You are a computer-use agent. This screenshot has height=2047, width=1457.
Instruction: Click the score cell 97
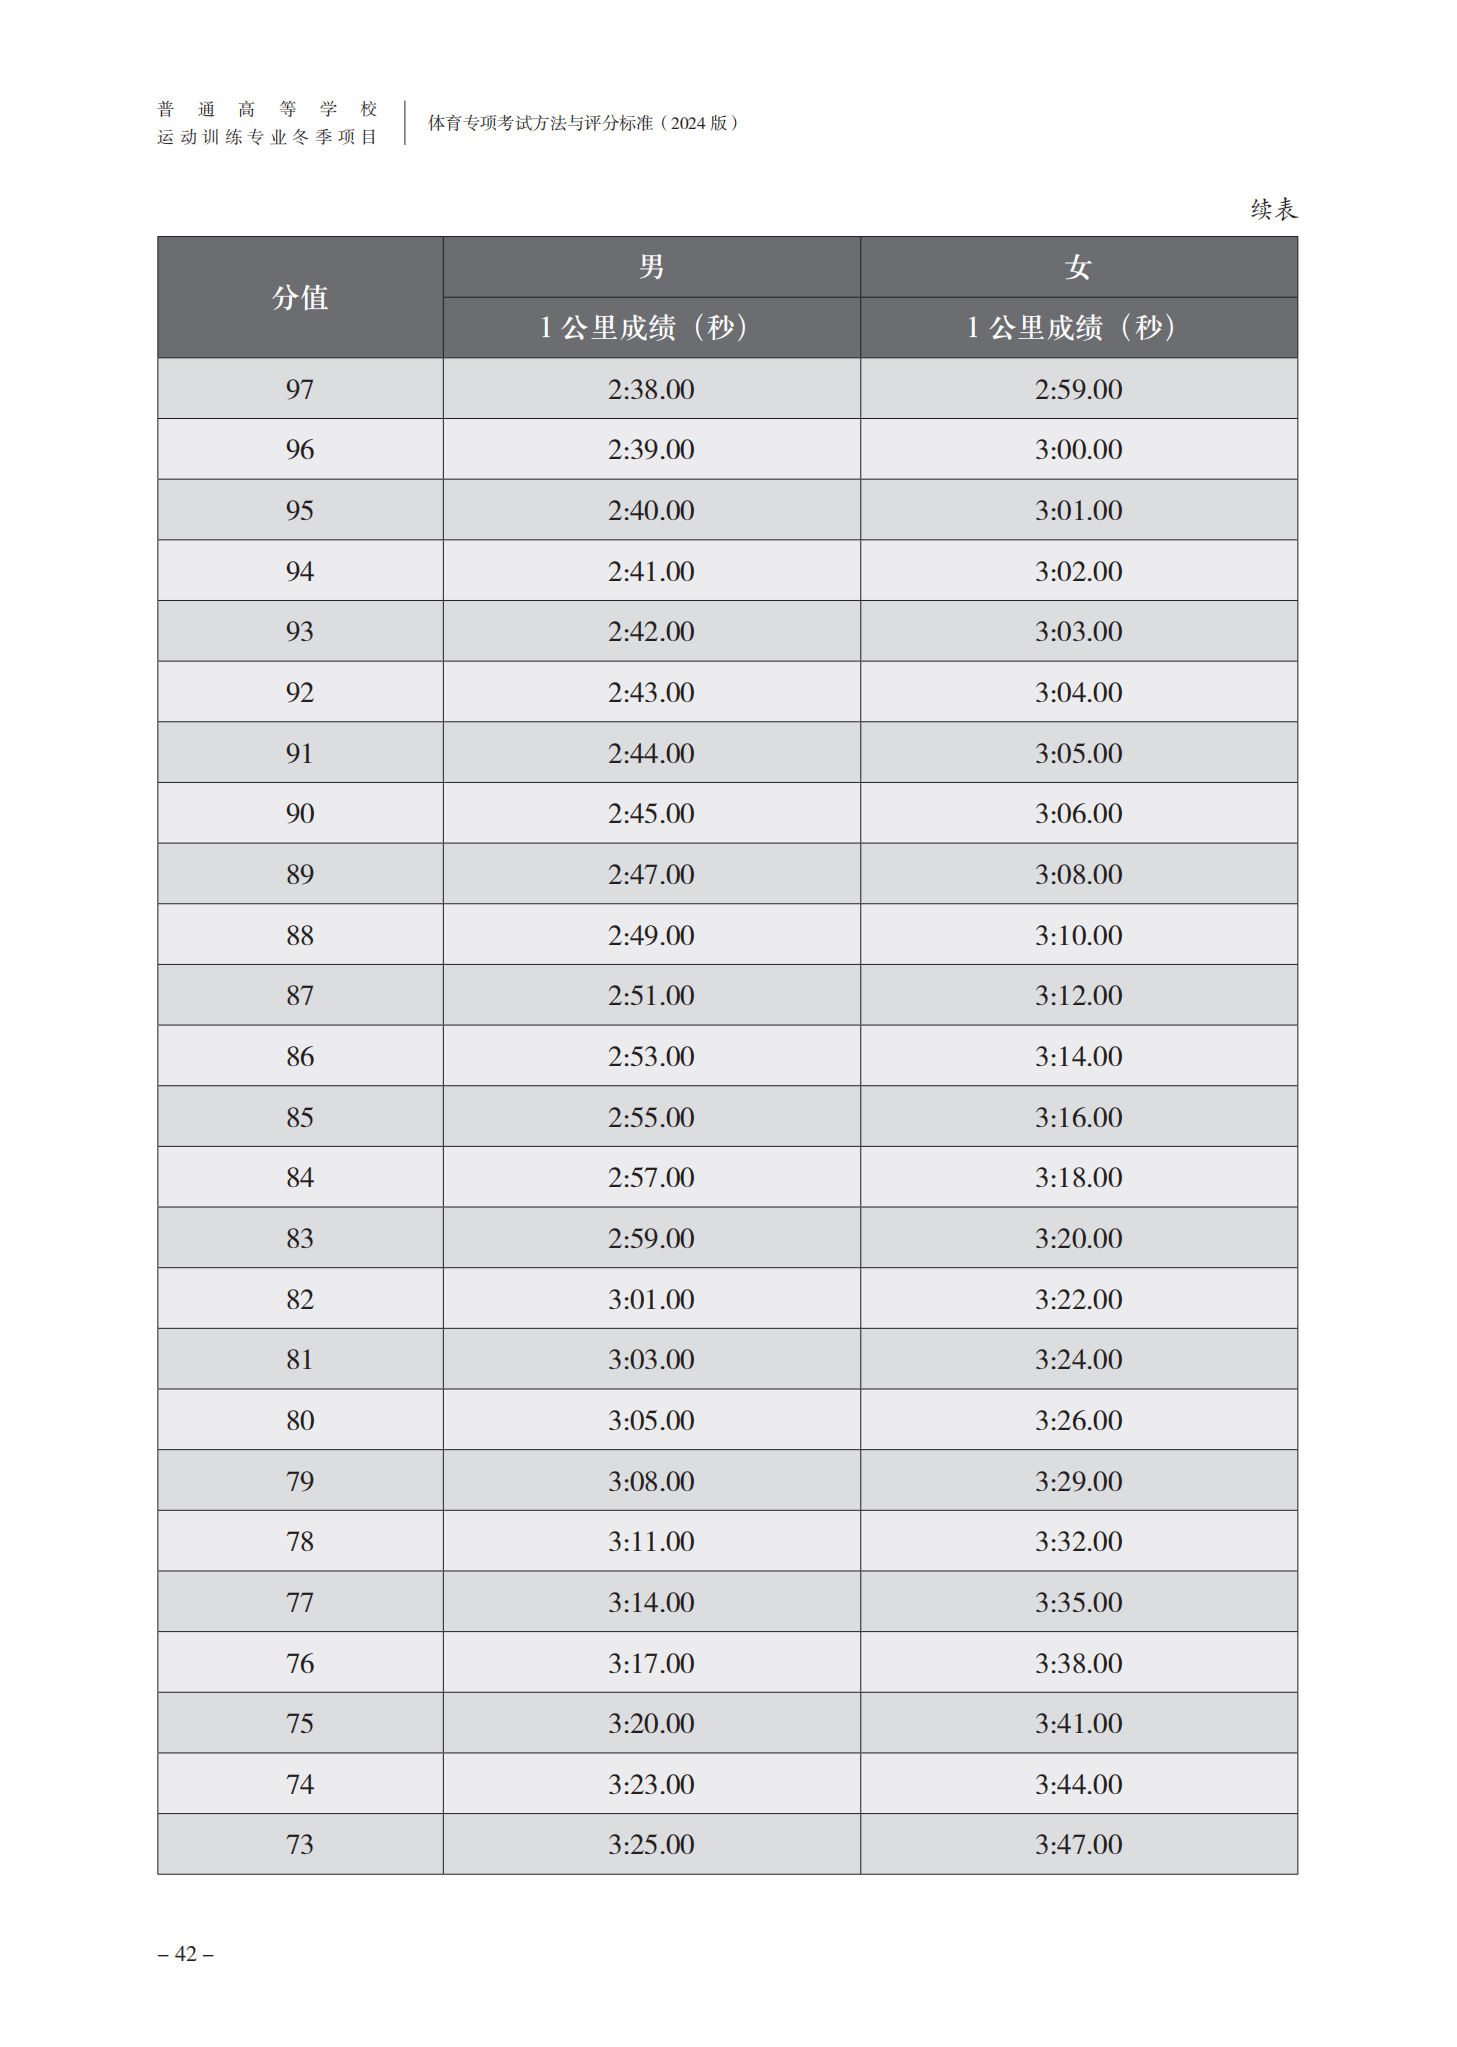[x=300, y=389]
